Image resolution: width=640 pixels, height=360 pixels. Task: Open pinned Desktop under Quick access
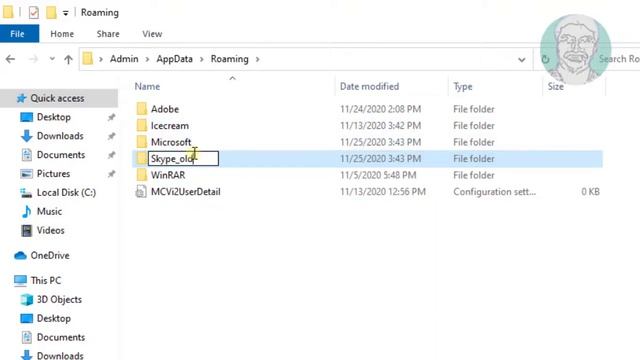point(53,117)
